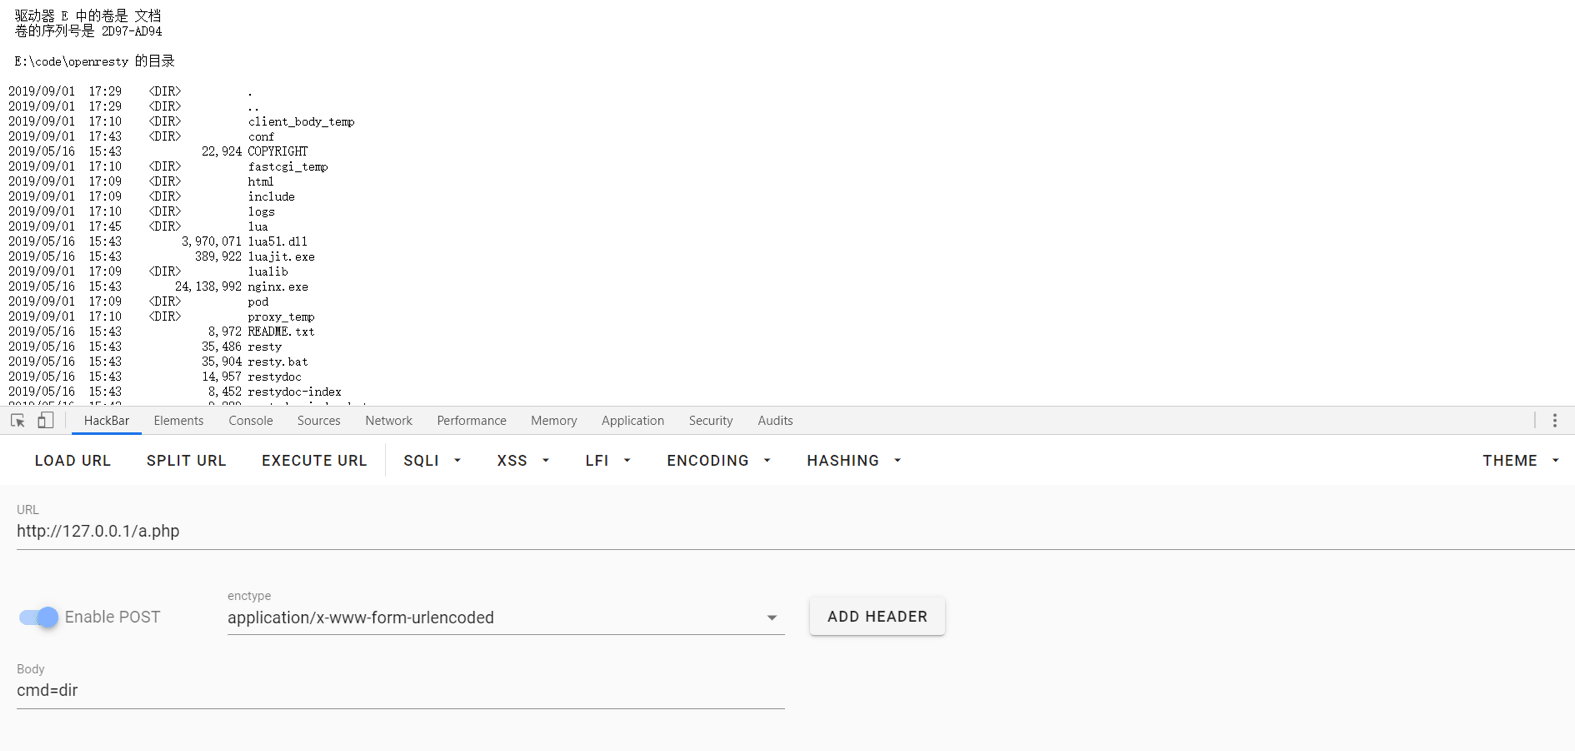Image resolution: width=1575 pixels, height=751 pixels.
Task: Switch to the Network tab
Action: click(388, 421)
